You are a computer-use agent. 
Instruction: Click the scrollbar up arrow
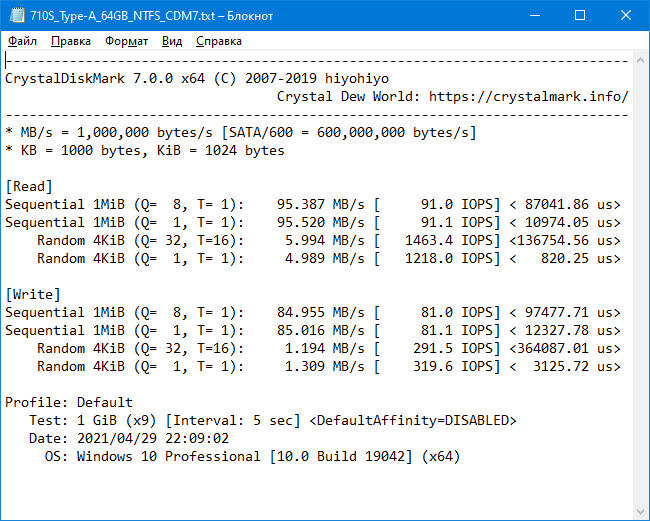[x=640, y=61]
